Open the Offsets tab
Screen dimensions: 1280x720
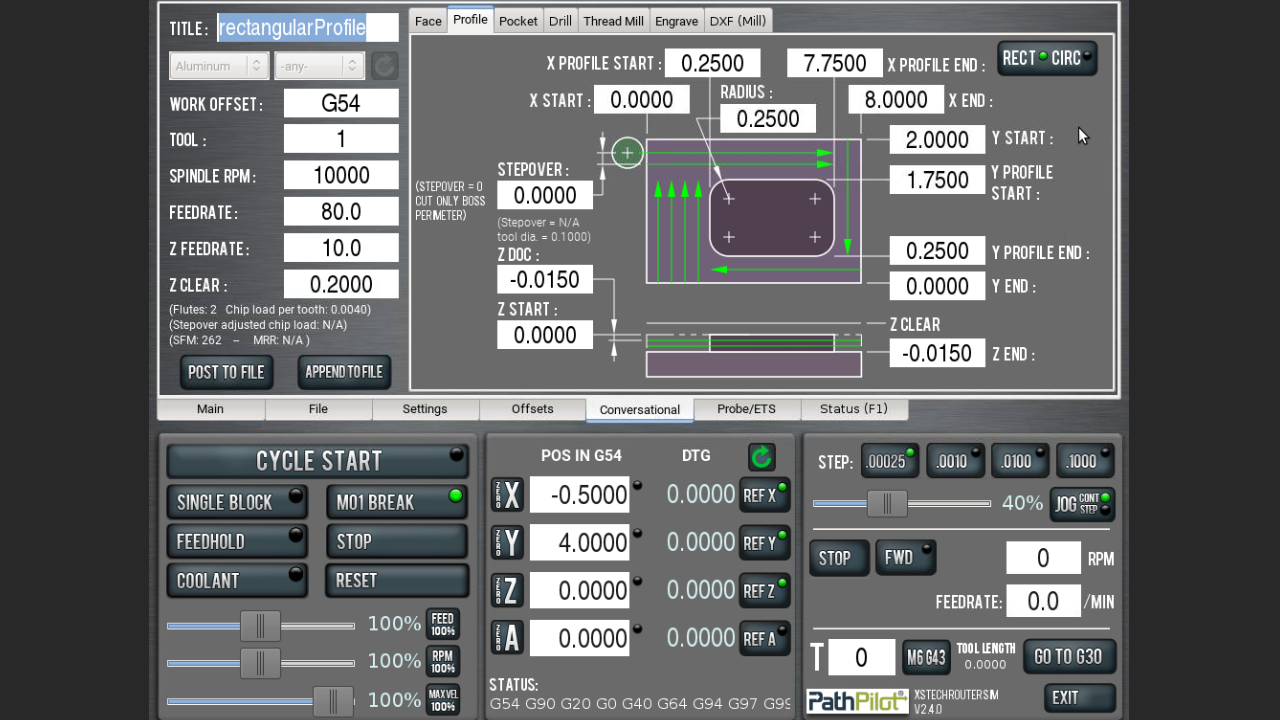(532, 409)
